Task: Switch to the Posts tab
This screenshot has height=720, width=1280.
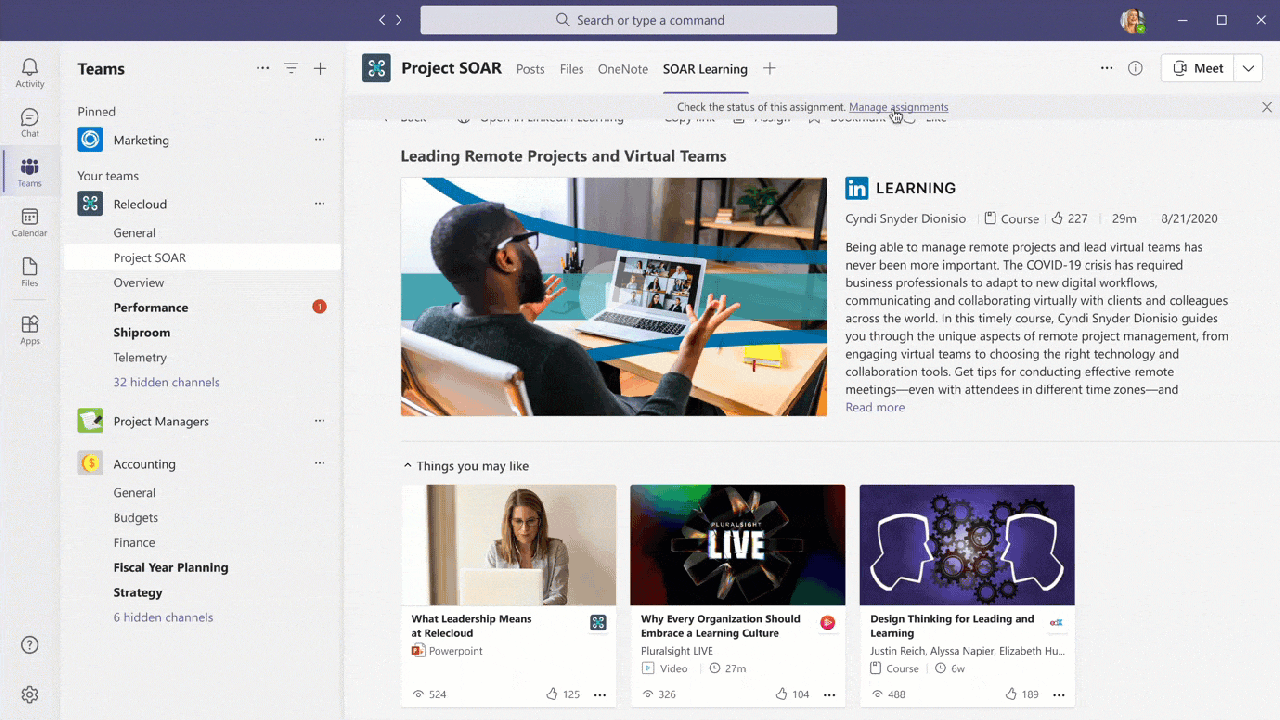Action: [x=530, y=69]
